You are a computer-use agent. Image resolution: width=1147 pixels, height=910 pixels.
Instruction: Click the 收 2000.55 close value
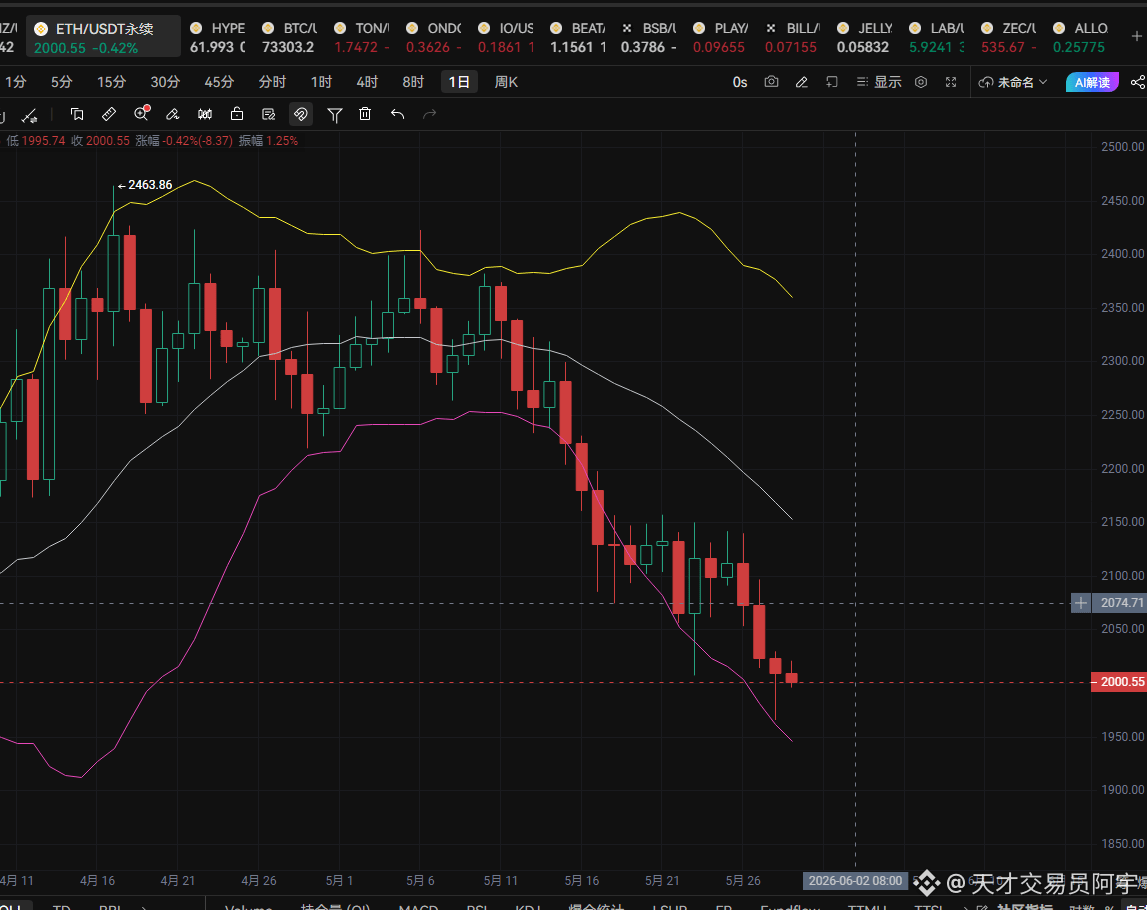(x=100, y=141)
